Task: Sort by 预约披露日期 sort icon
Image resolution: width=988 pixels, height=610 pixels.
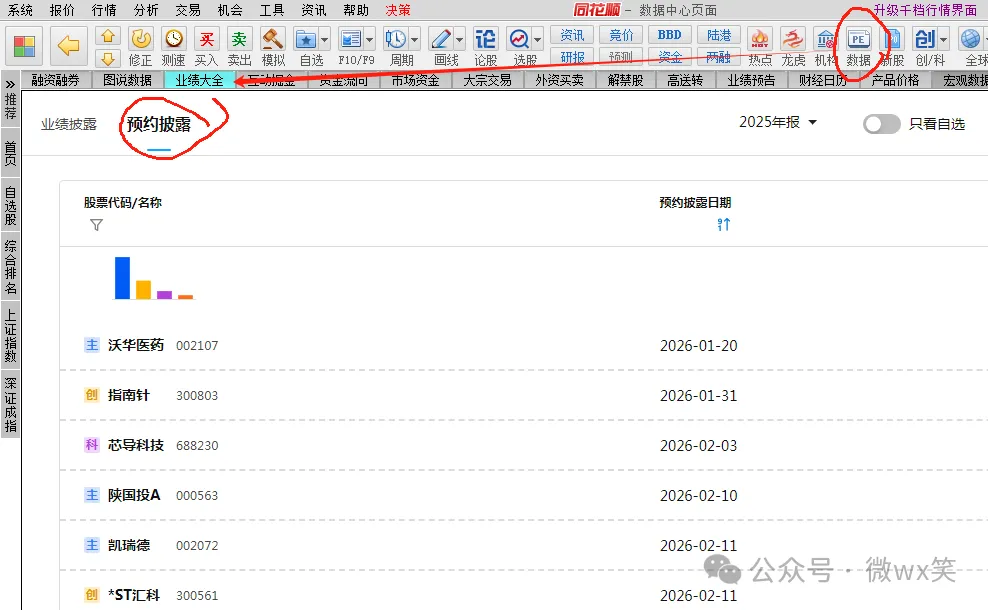Action: point(723,225)
